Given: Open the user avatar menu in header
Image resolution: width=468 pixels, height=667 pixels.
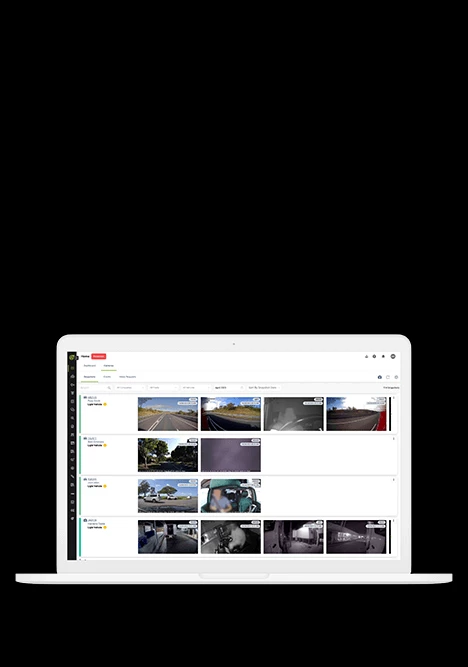Looking at the screenshot, I should (x=393, y=356).
